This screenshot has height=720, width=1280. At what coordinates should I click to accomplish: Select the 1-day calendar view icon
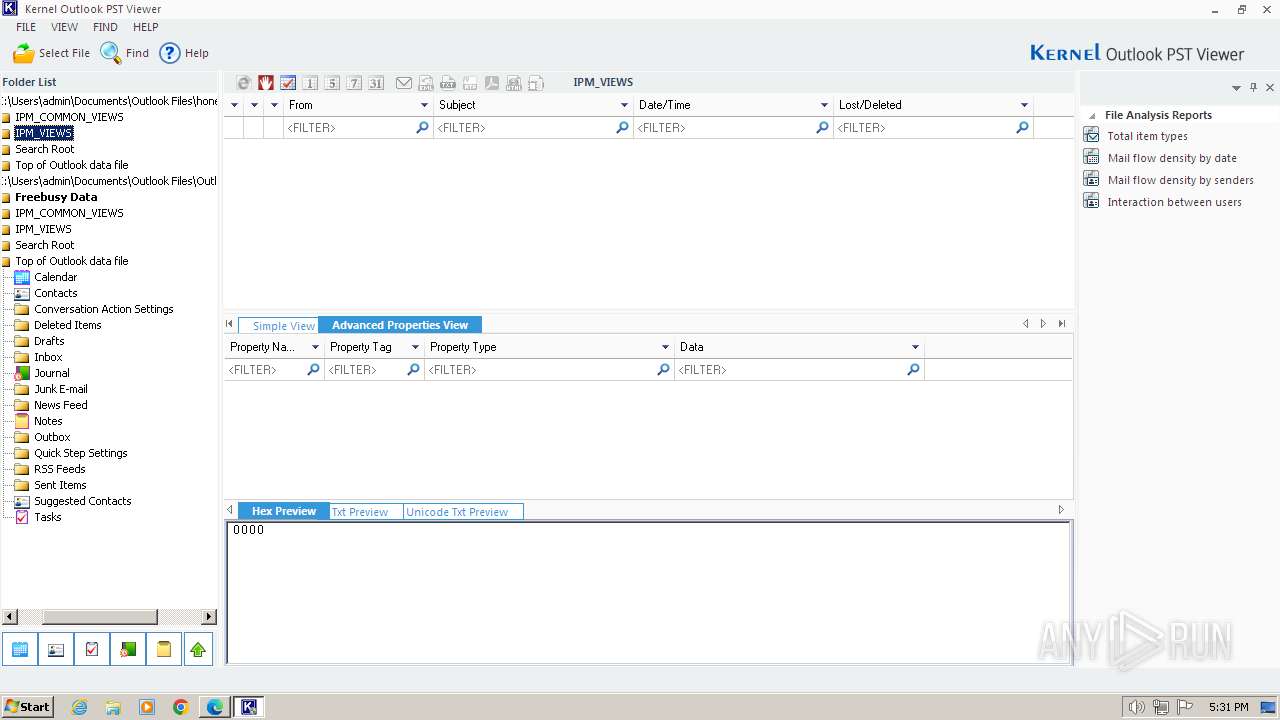(310, 83)
